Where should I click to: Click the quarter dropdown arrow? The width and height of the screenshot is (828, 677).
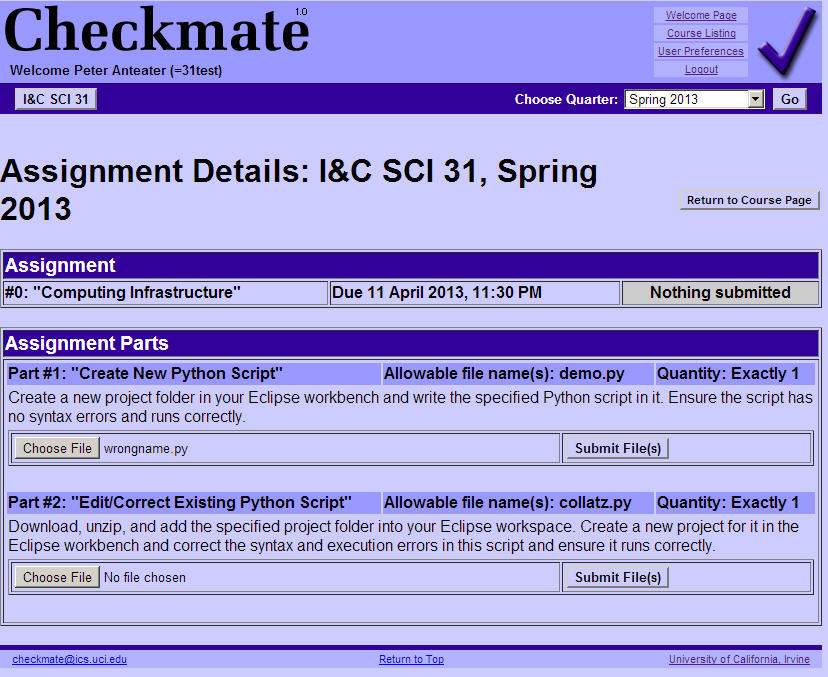point(756,99)
